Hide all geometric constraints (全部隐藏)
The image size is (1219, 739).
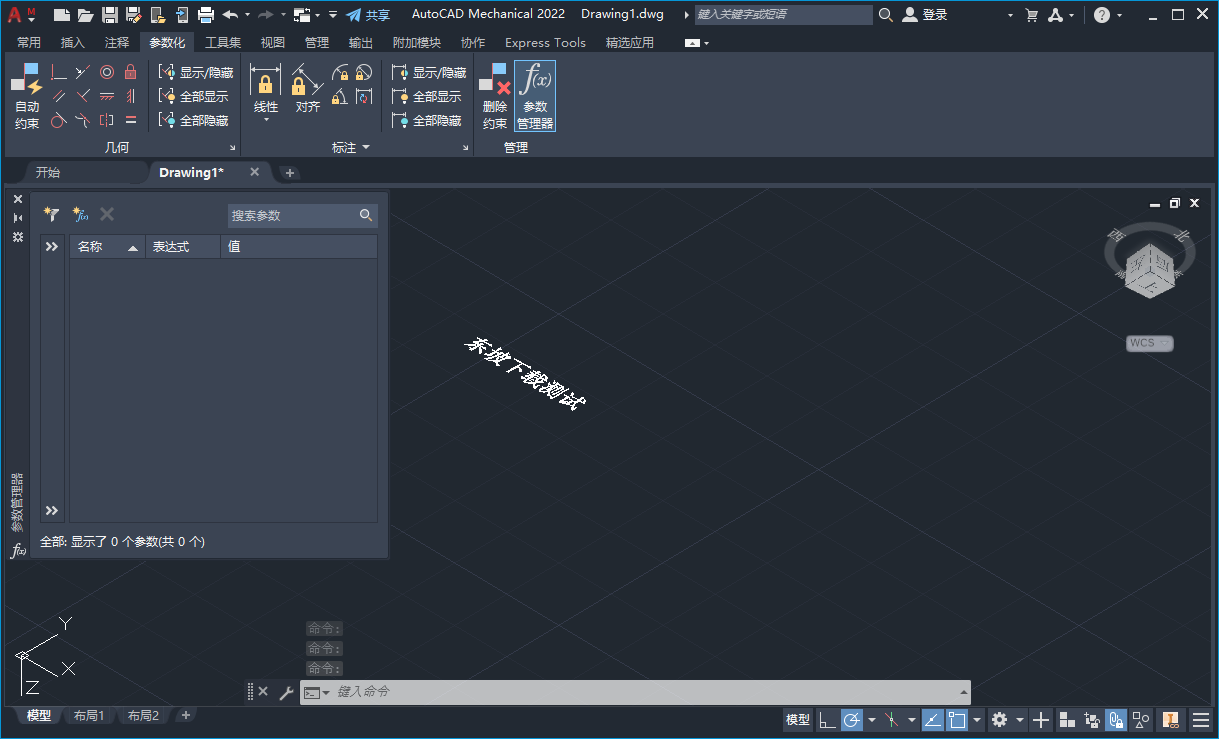194,120
